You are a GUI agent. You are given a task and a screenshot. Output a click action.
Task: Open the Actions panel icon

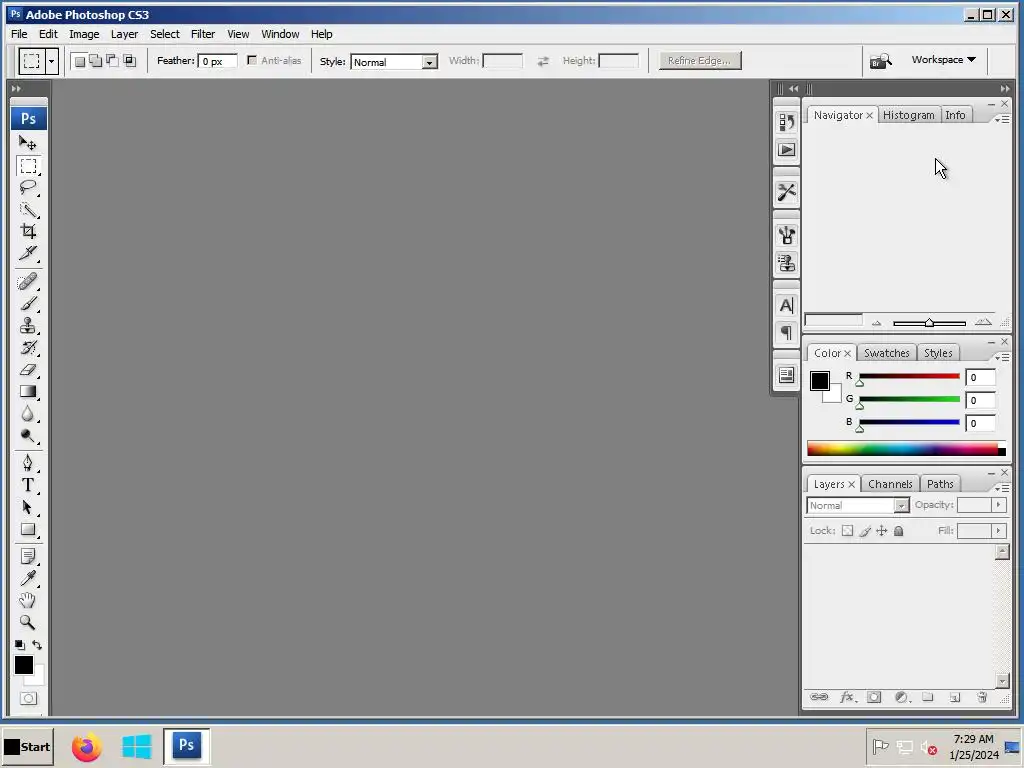point(786,150)
